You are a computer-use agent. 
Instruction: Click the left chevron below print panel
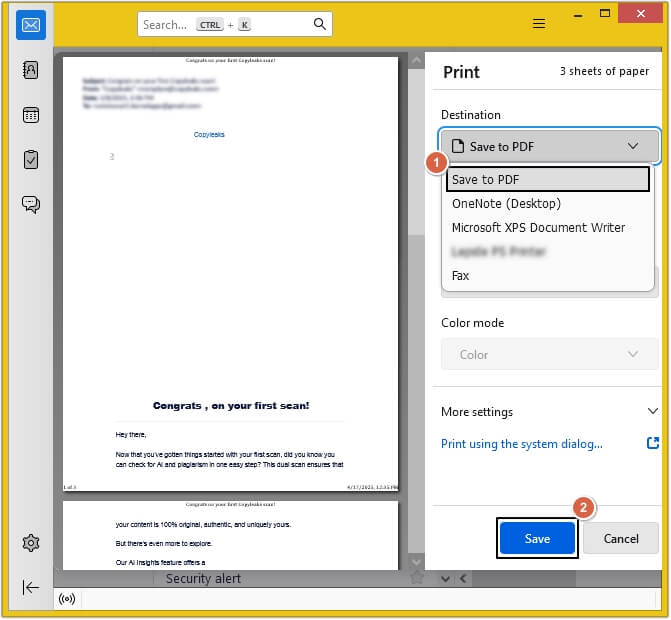click(463, 579)
